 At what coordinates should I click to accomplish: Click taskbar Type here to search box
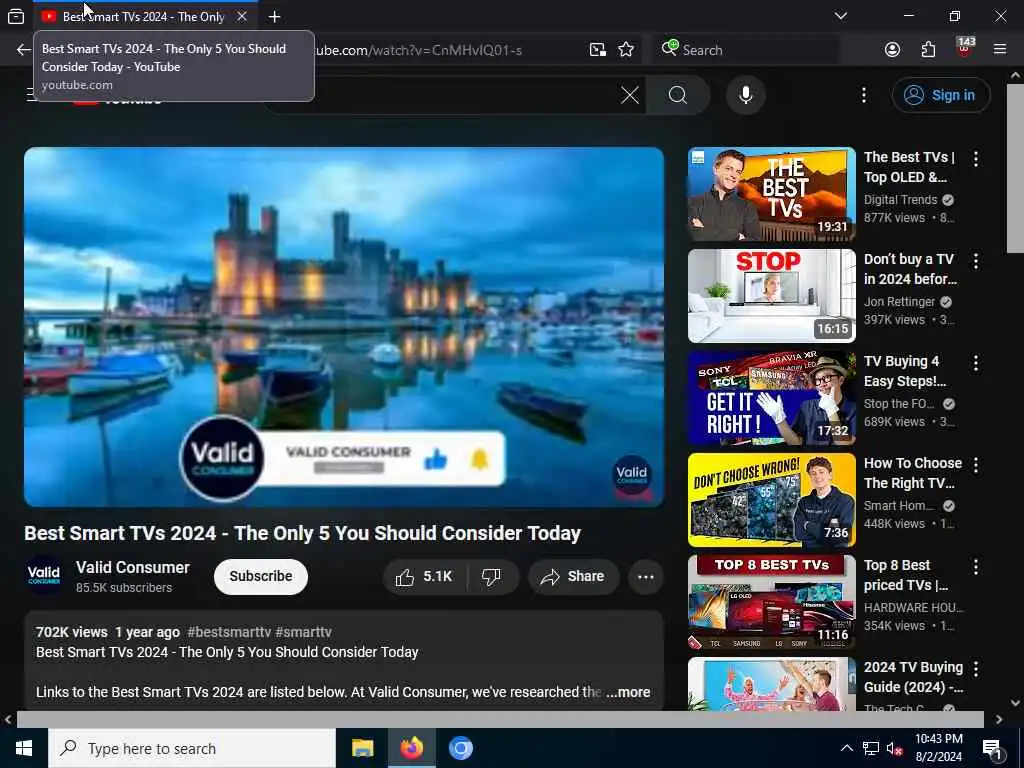[x=192, y=748]
